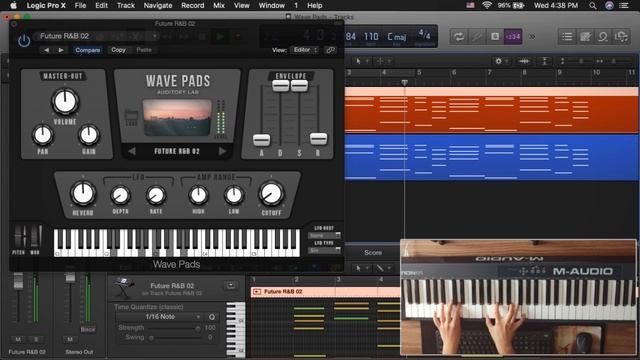
Task: Go to next preset in plugin header
Action: 61,50
